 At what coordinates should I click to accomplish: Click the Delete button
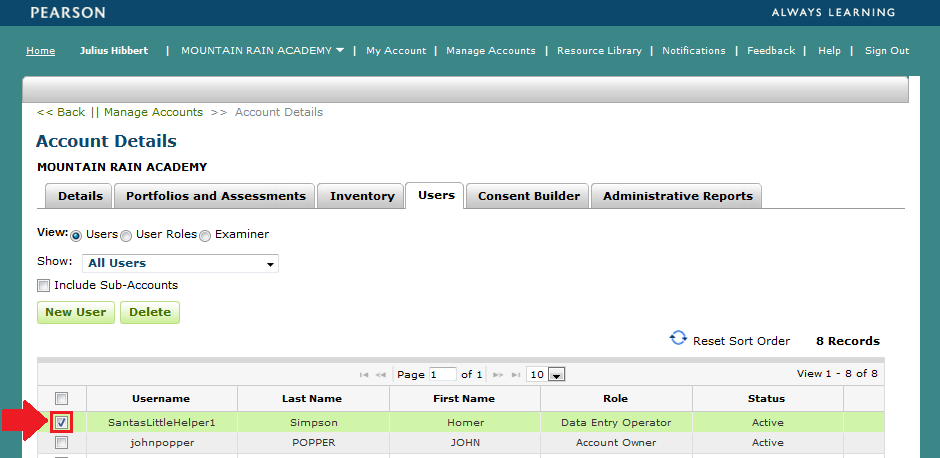[150, 312]
